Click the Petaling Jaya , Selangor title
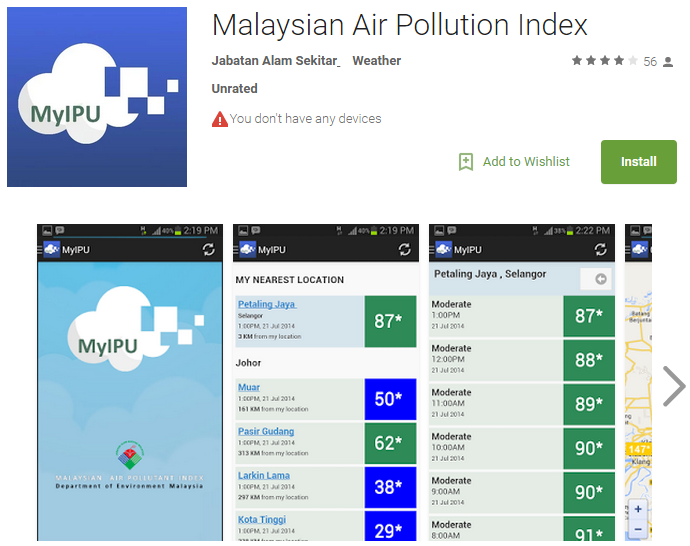 click(490, 274)
